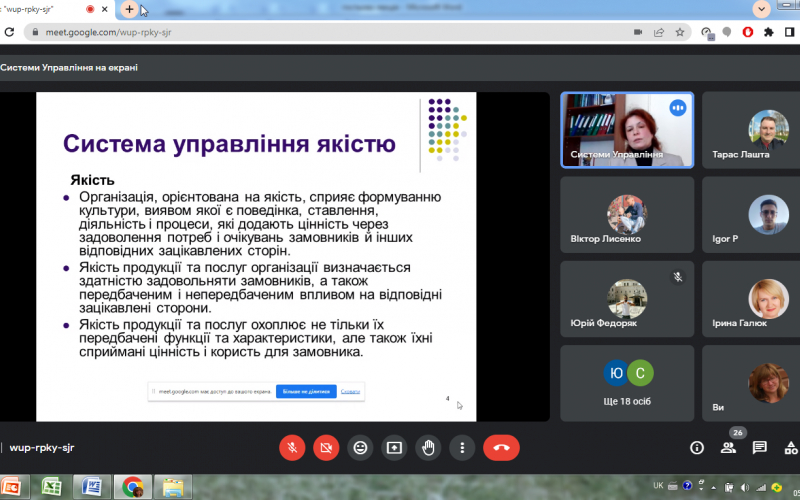Select Віктор Лисенко participant tile
The image size is (800, 500).
click(627, 215)
